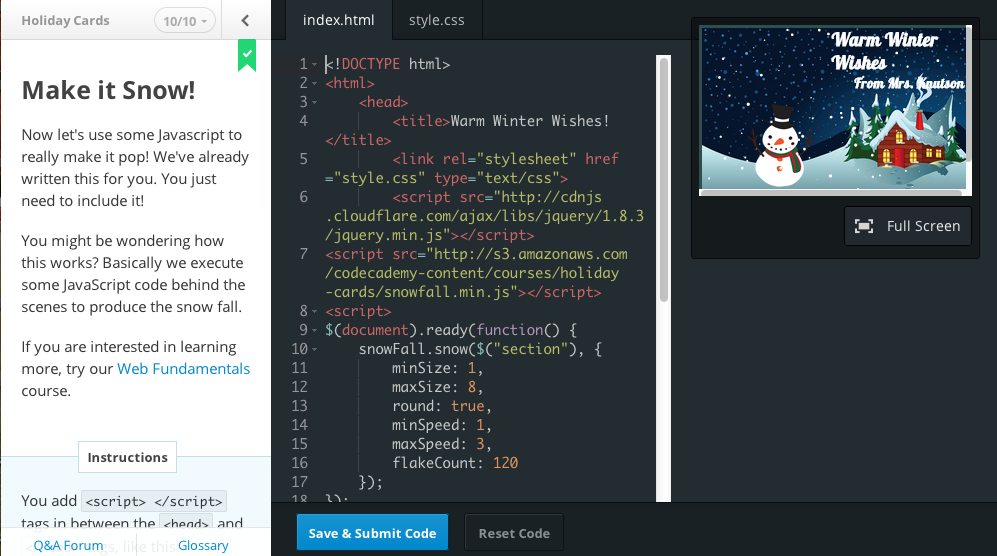The width and height of the screenshot is (997, 556).
Task: Click the 'minSpeed: 1,' code line
Action: (x=442, y=425)
